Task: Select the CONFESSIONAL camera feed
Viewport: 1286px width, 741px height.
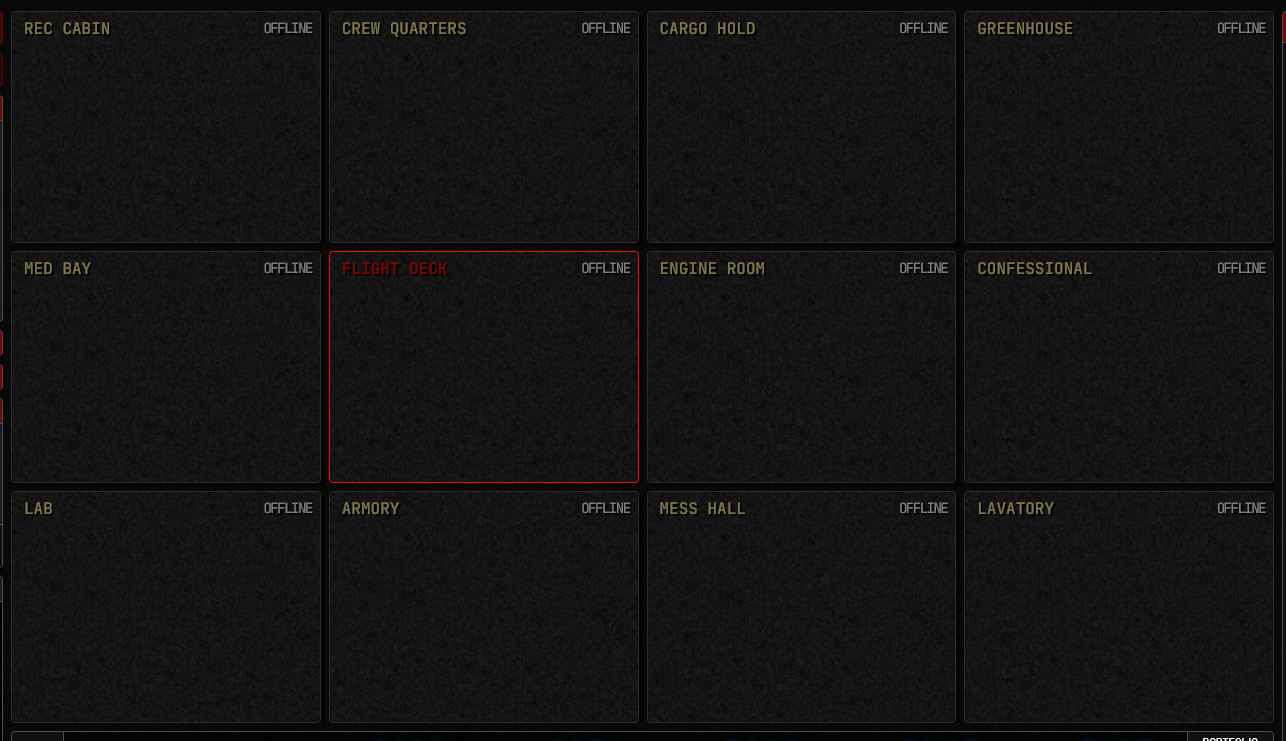Action: 1119,367
